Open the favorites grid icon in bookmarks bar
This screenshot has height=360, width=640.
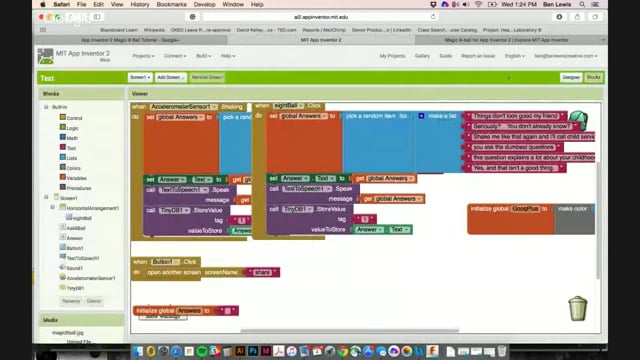coord(43,30)
